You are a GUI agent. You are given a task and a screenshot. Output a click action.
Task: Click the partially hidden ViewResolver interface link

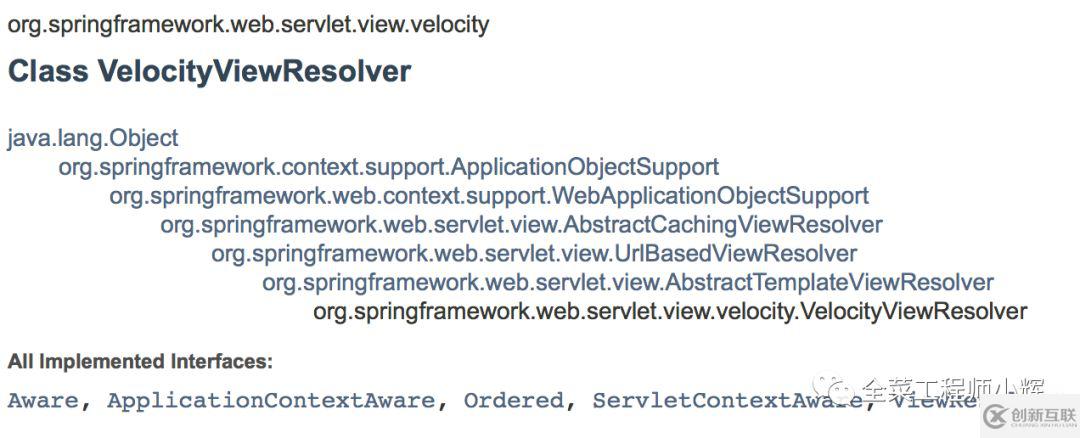[x=933, y=401]
